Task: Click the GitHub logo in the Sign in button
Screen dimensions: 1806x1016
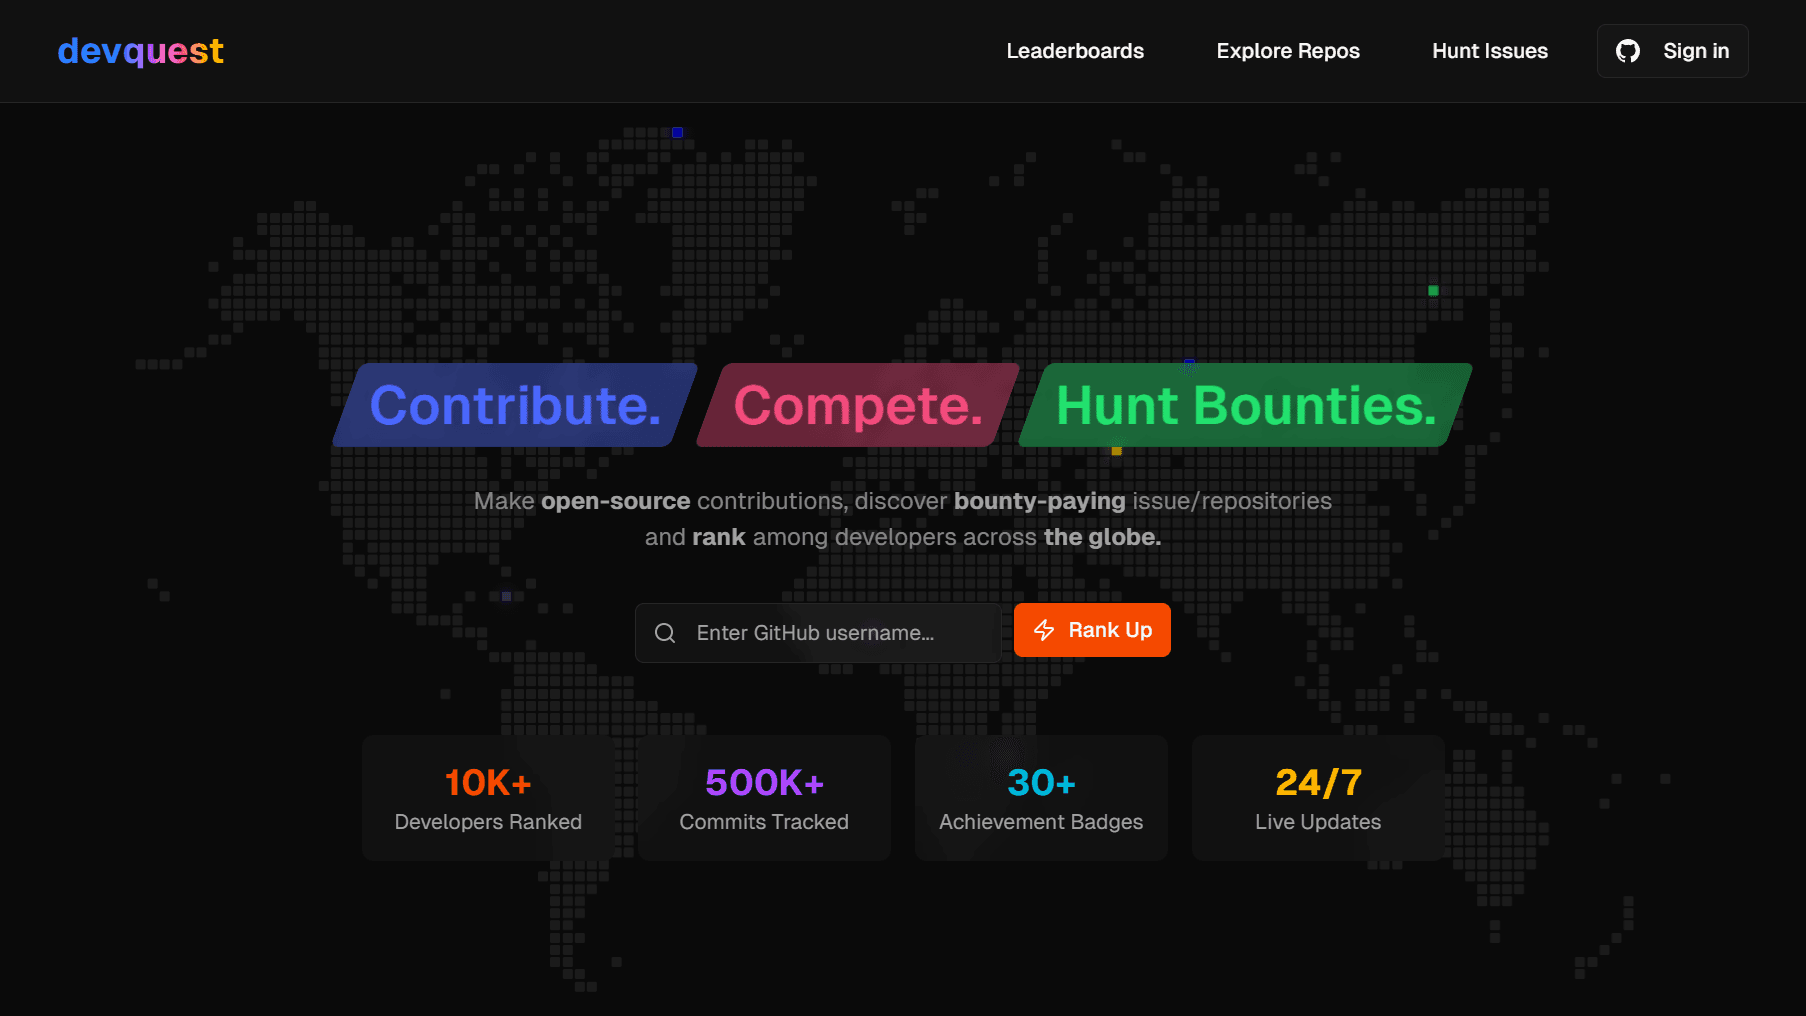Action: click(1627, 50)
